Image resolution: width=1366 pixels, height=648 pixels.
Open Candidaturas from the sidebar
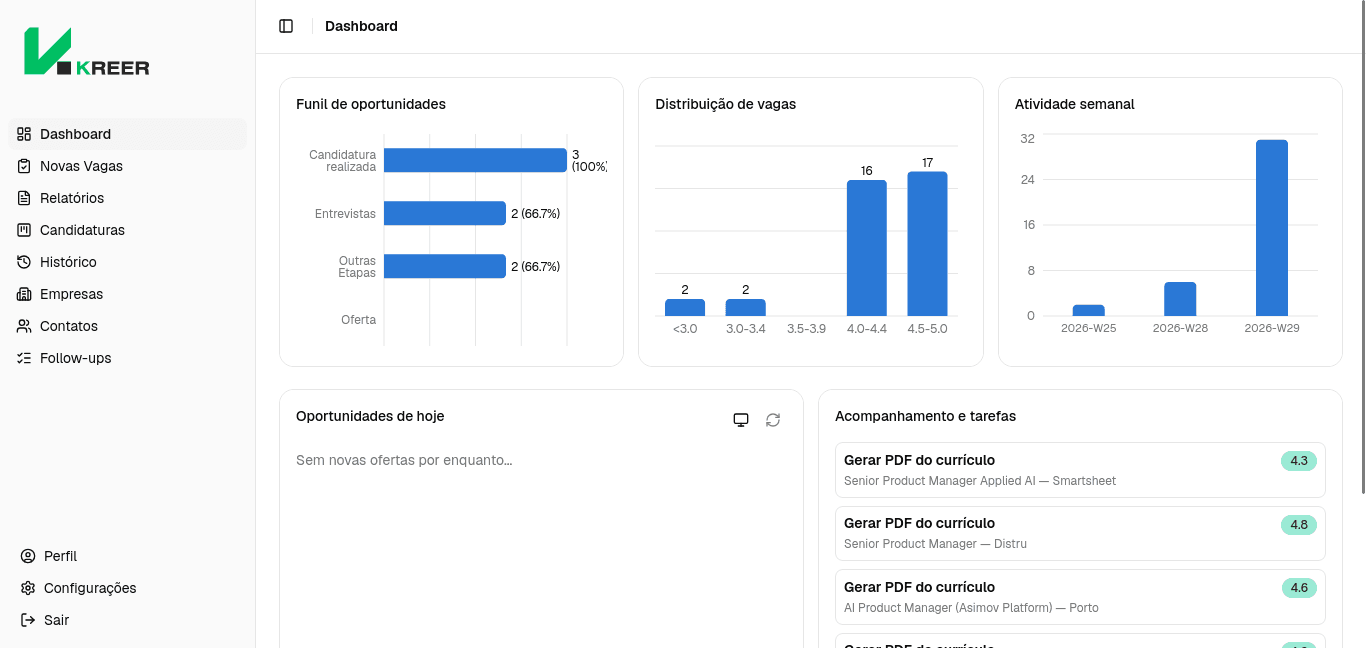coord(127,230)
